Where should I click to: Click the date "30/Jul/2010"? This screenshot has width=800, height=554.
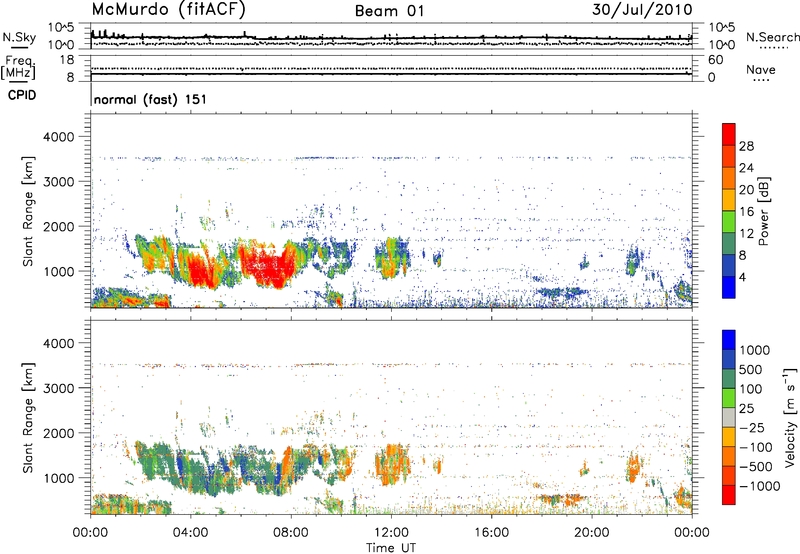click(x=642, y=10)
